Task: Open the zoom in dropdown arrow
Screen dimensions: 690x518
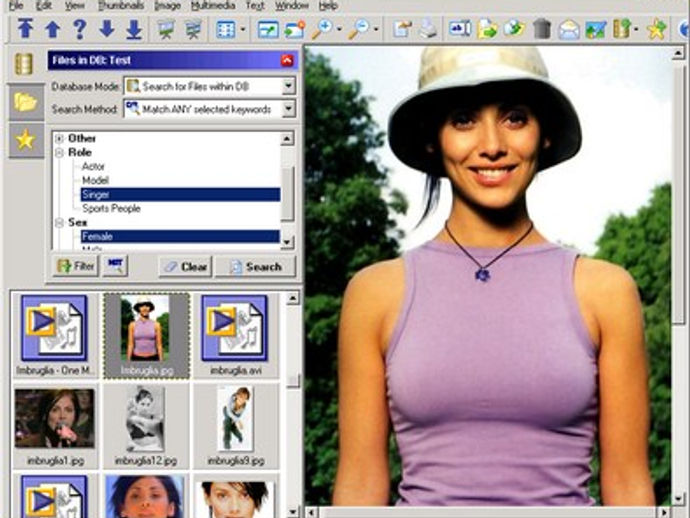Action: point(339,30)
